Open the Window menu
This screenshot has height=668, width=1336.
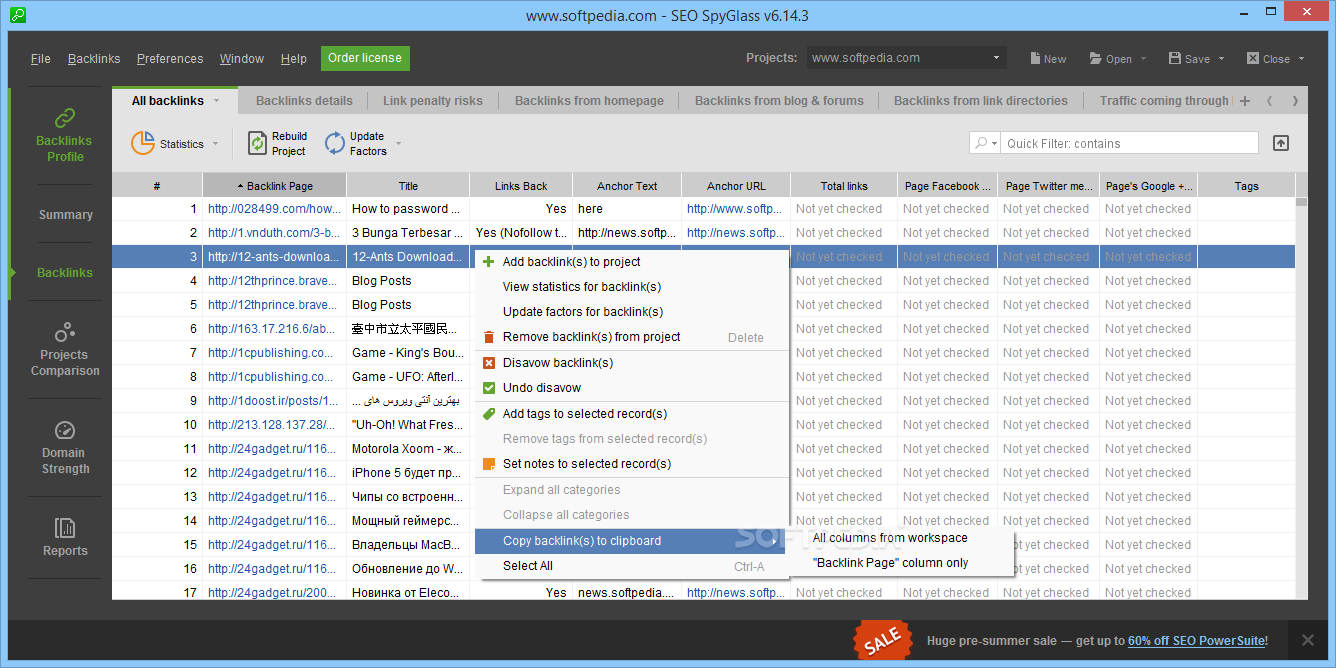pyautogui.click(x=242, y=59)
